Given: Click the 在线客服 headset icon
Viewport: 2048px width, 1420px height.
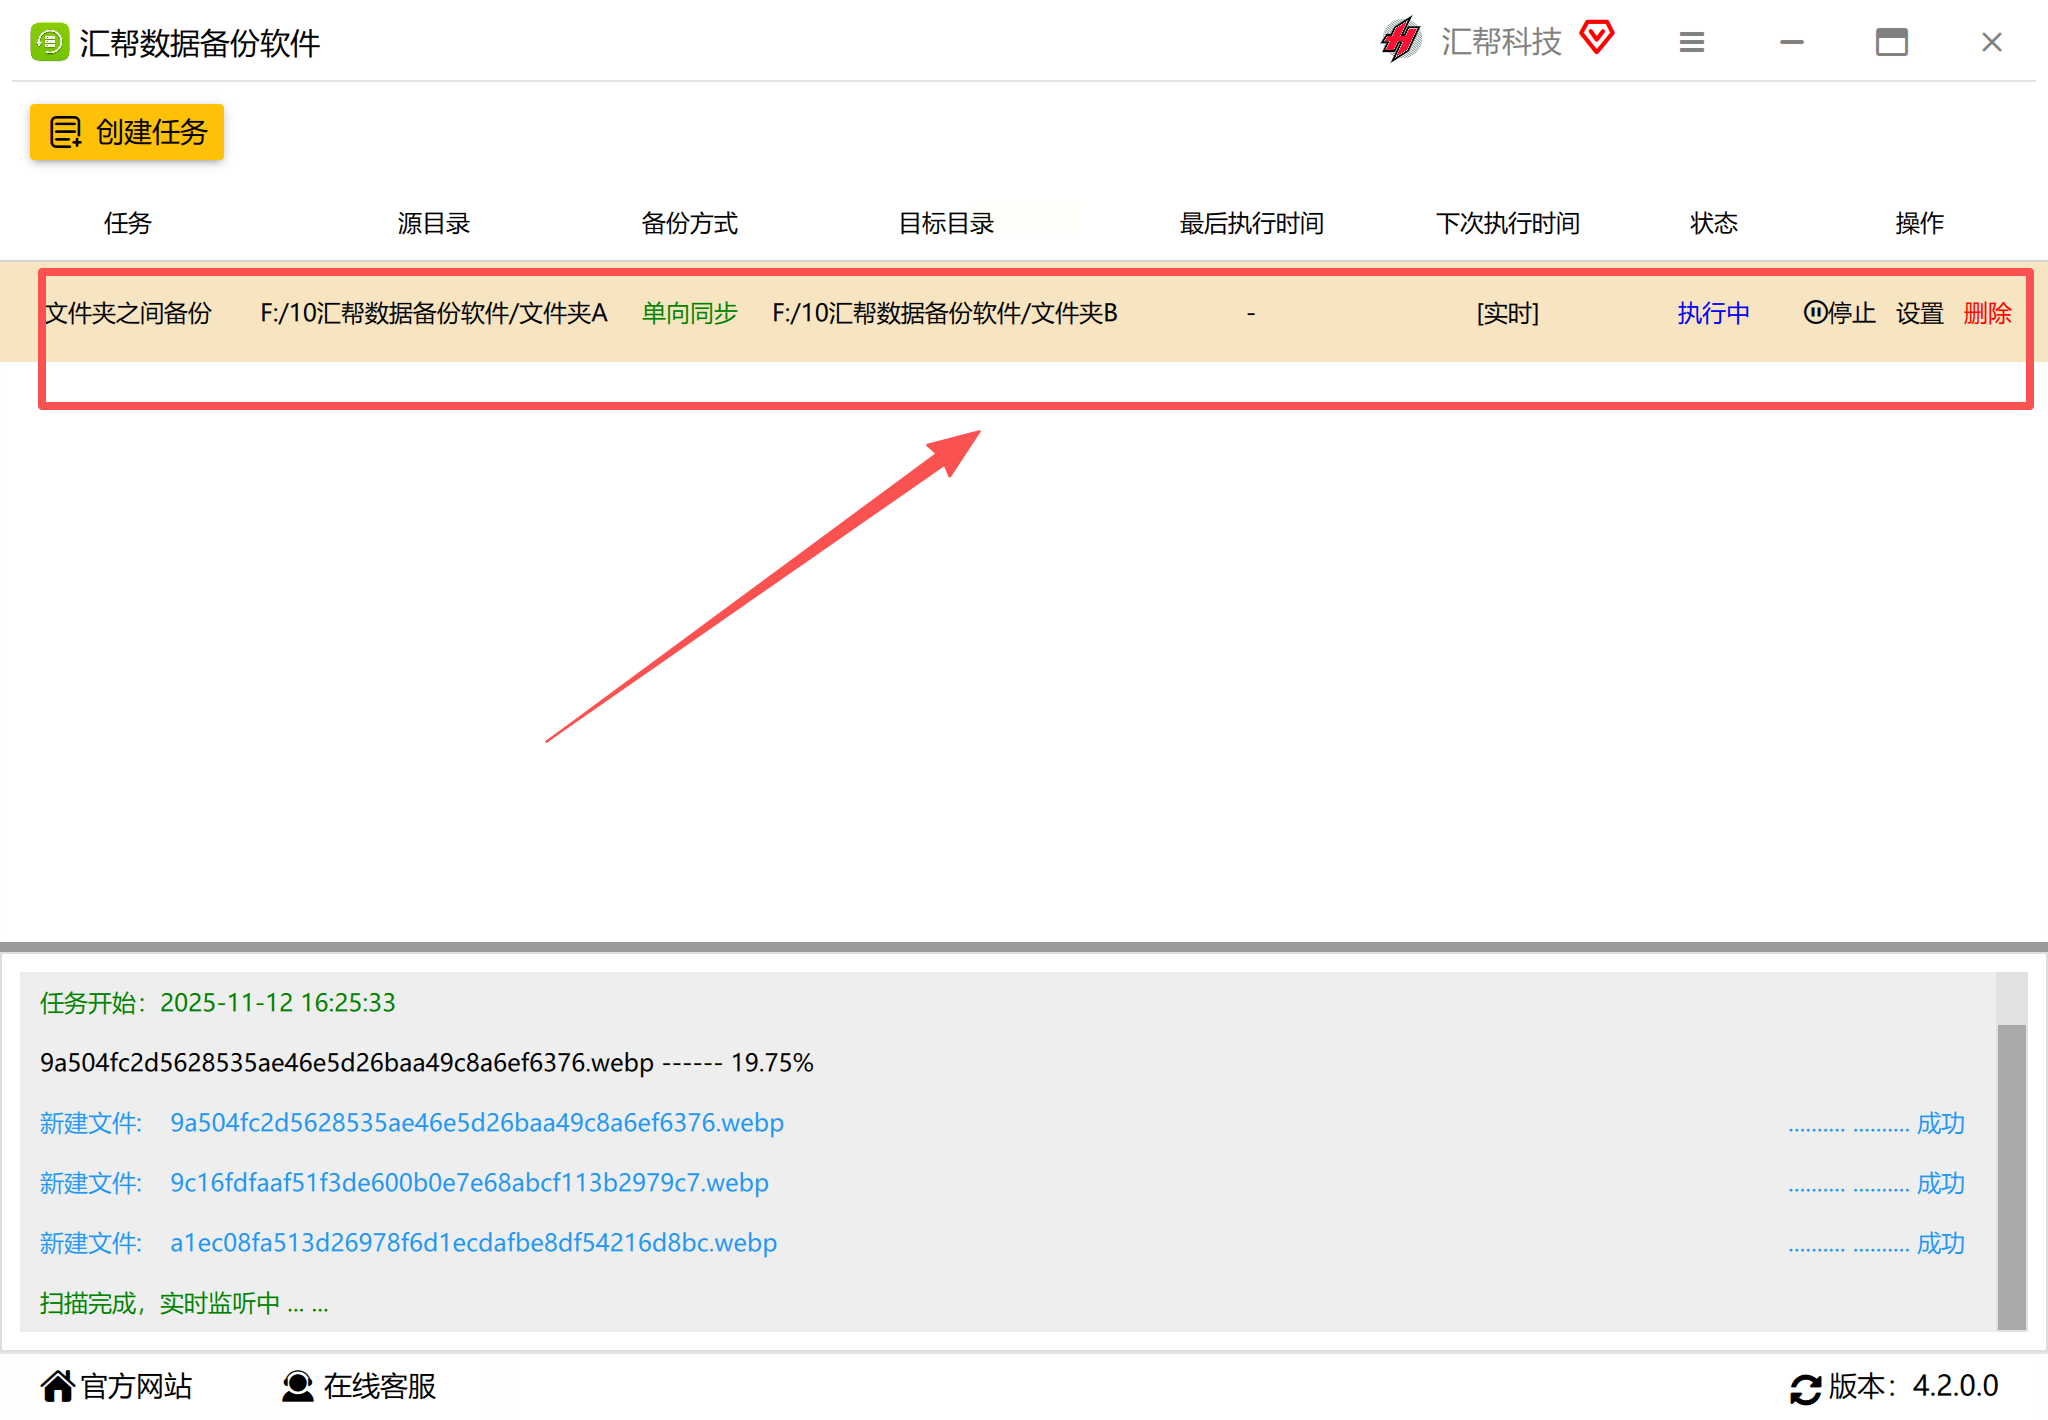Looking at the screenshot, I should (x=297, y=1386).
